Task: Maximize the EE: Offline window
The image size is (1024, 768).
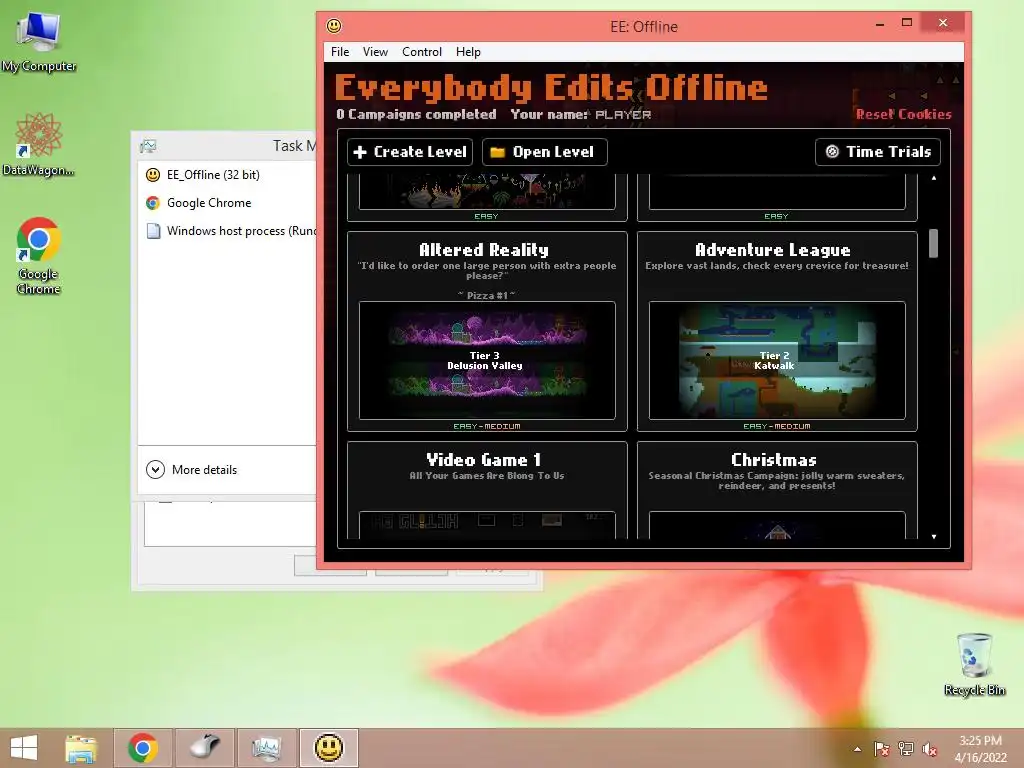Action: pyautogui.click(x=906, y=23)
